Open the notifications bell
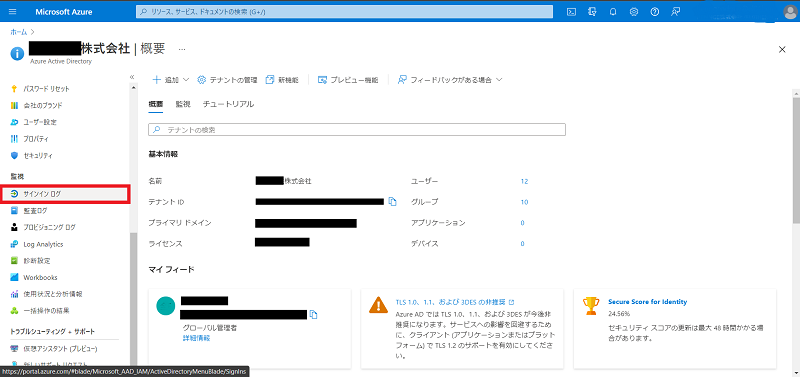The height and width of the screenshot is (377, 800). (x=613, y=12)
